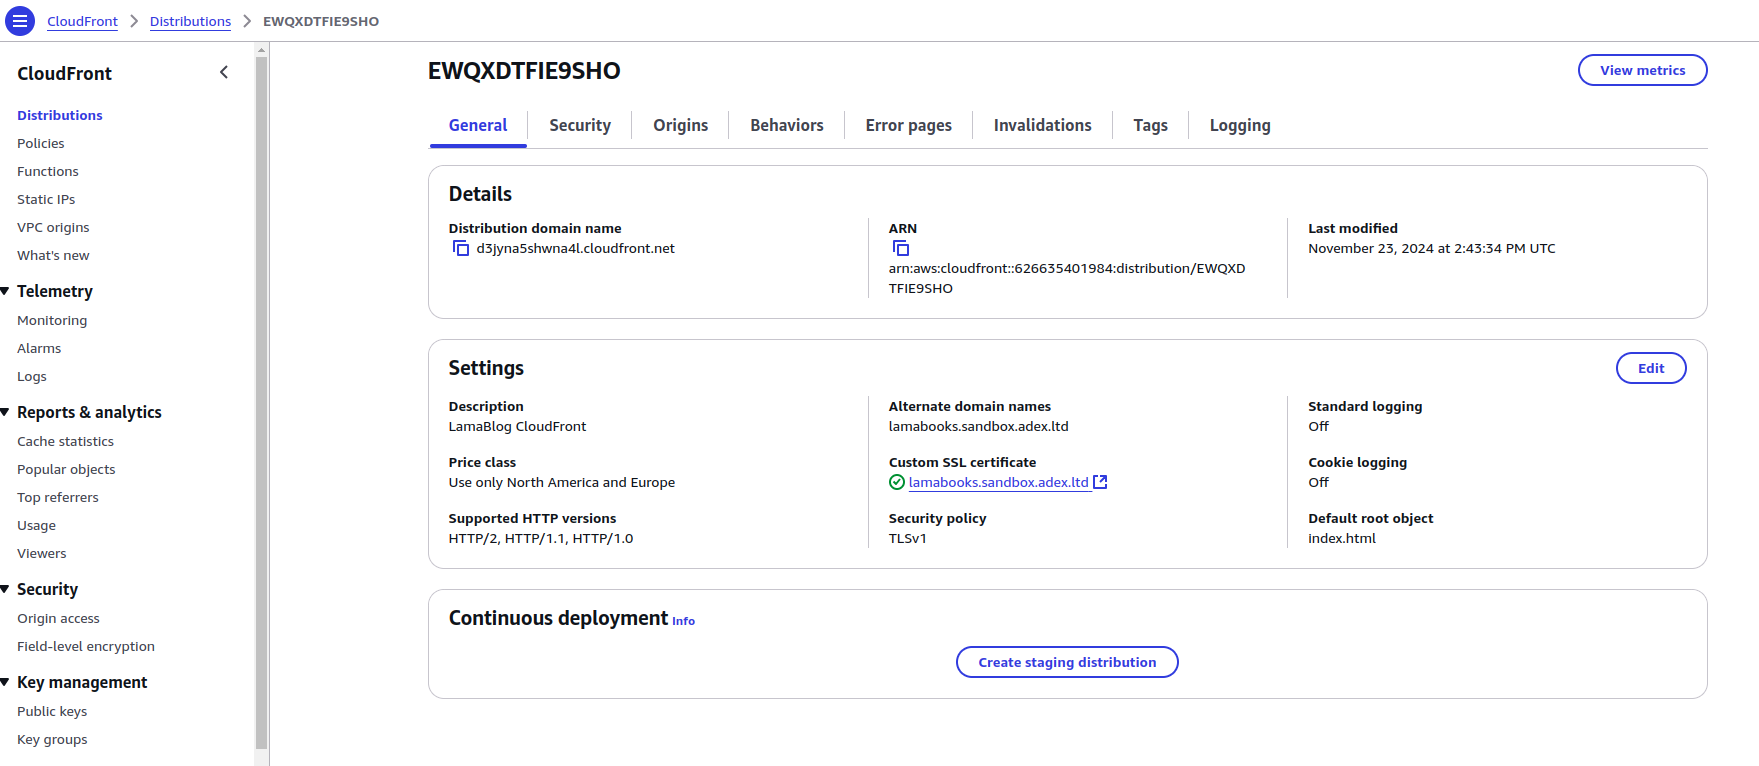This screenshot has width=1759, height=766.
Task: Copy the distribution domain name
Action: click(x=461, y=248)
